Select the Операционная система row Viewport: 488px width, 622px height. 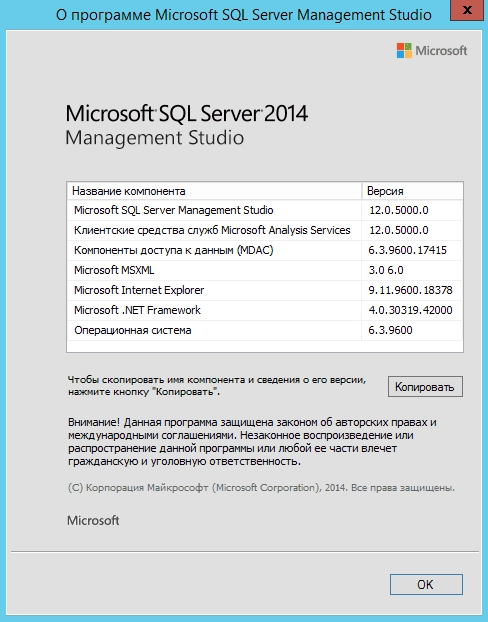click(265, 330)
